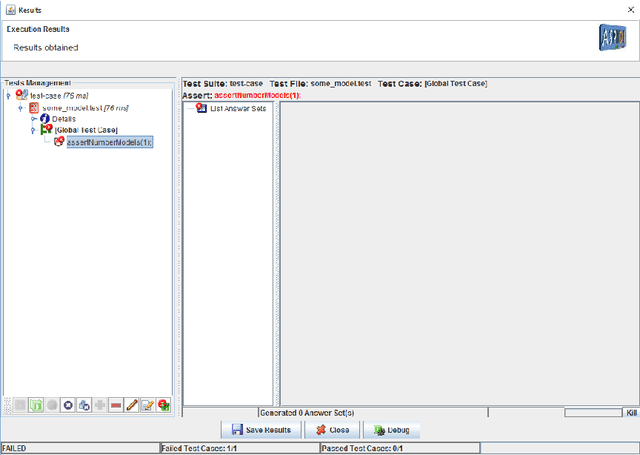
Task: Click the green run tests toolbar icon
Action: point(36,405)
